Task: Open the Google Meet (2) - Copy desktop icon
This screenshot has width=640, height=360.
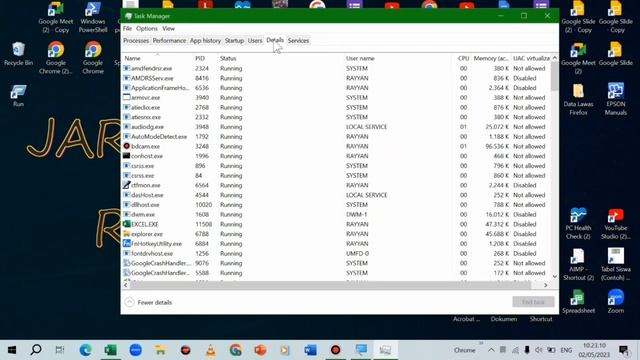Action: coord(56,17)
